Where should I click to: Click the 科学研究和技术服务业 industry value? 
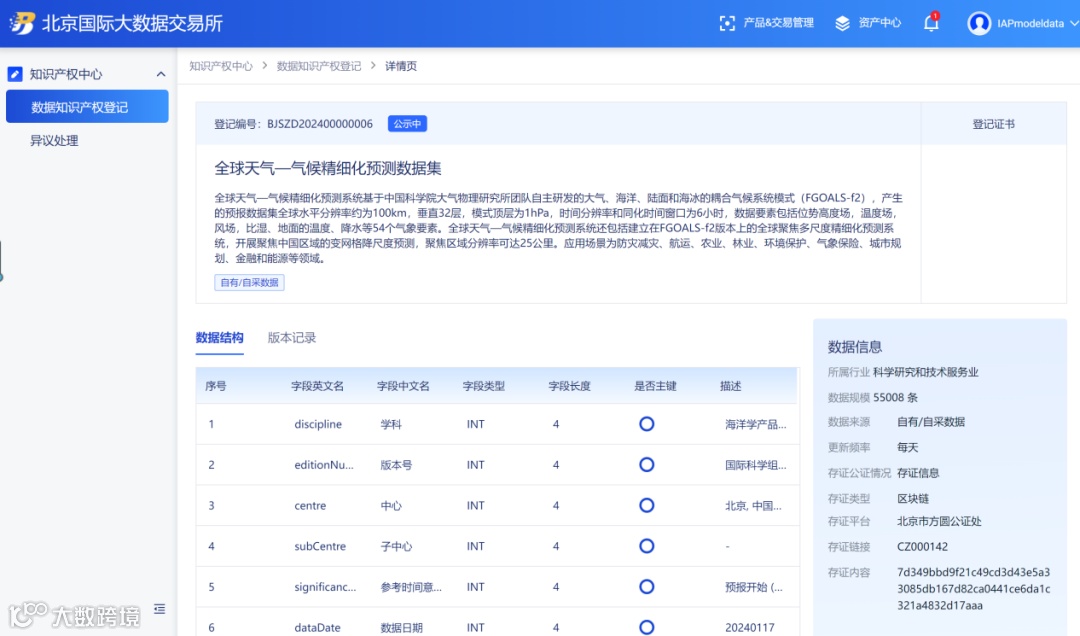tap(926, 372)
